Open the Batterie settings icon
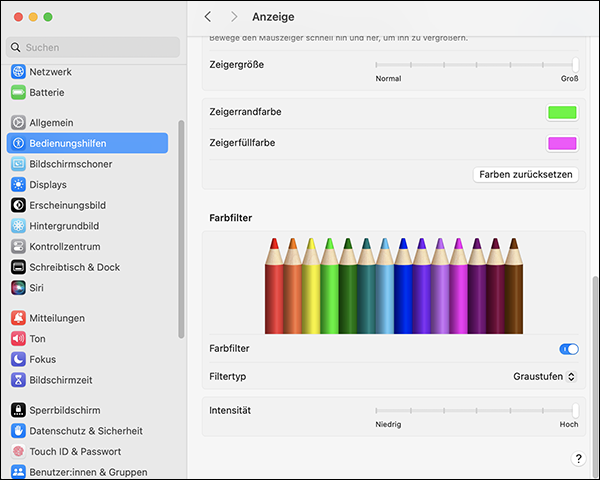Screen dimensions: 600x480 click(x=18, y=92)
